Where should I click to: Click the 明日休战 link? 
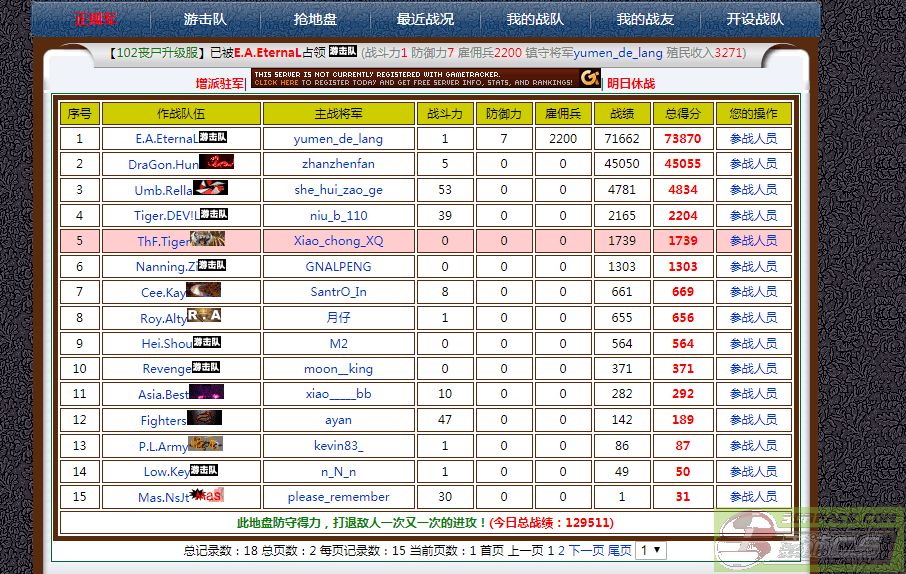point(631,84)
